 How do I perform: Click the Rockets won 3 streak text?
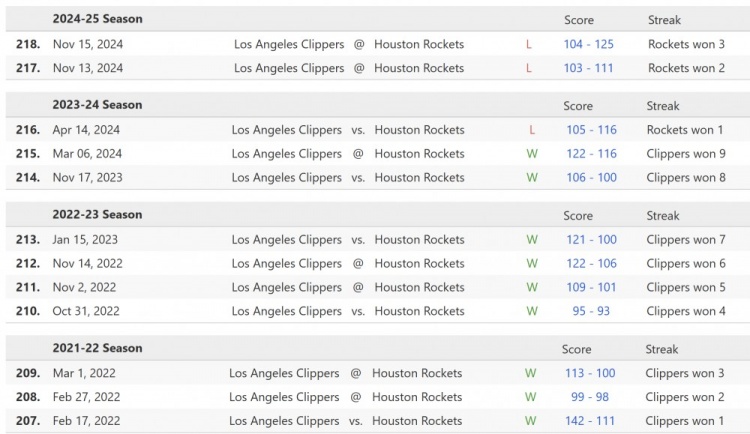(x=686, y=44)
